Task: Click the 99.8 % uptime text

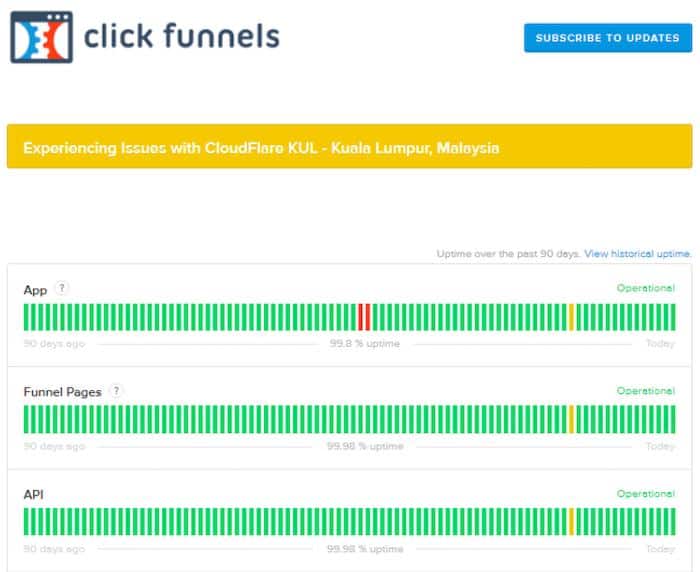Action: point(365,344)
